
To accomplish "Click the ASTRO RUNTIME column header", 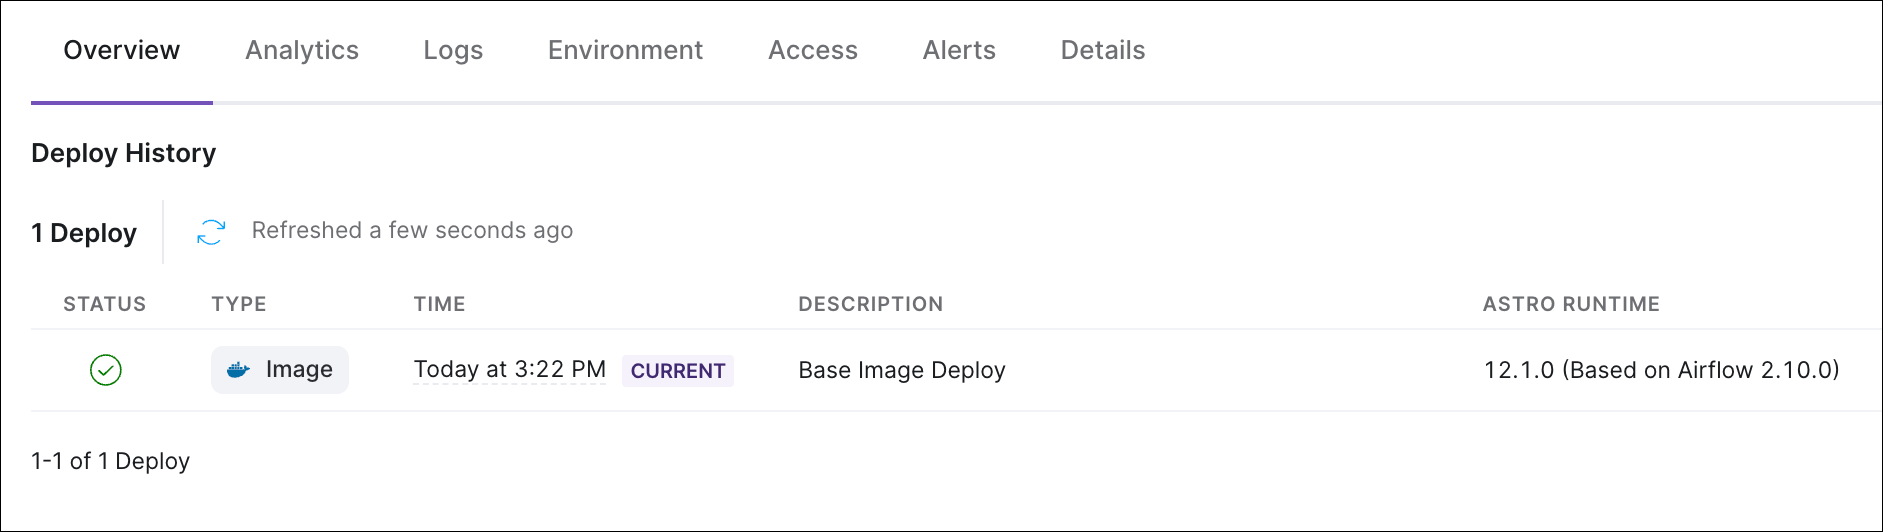I will point(1571,304).
